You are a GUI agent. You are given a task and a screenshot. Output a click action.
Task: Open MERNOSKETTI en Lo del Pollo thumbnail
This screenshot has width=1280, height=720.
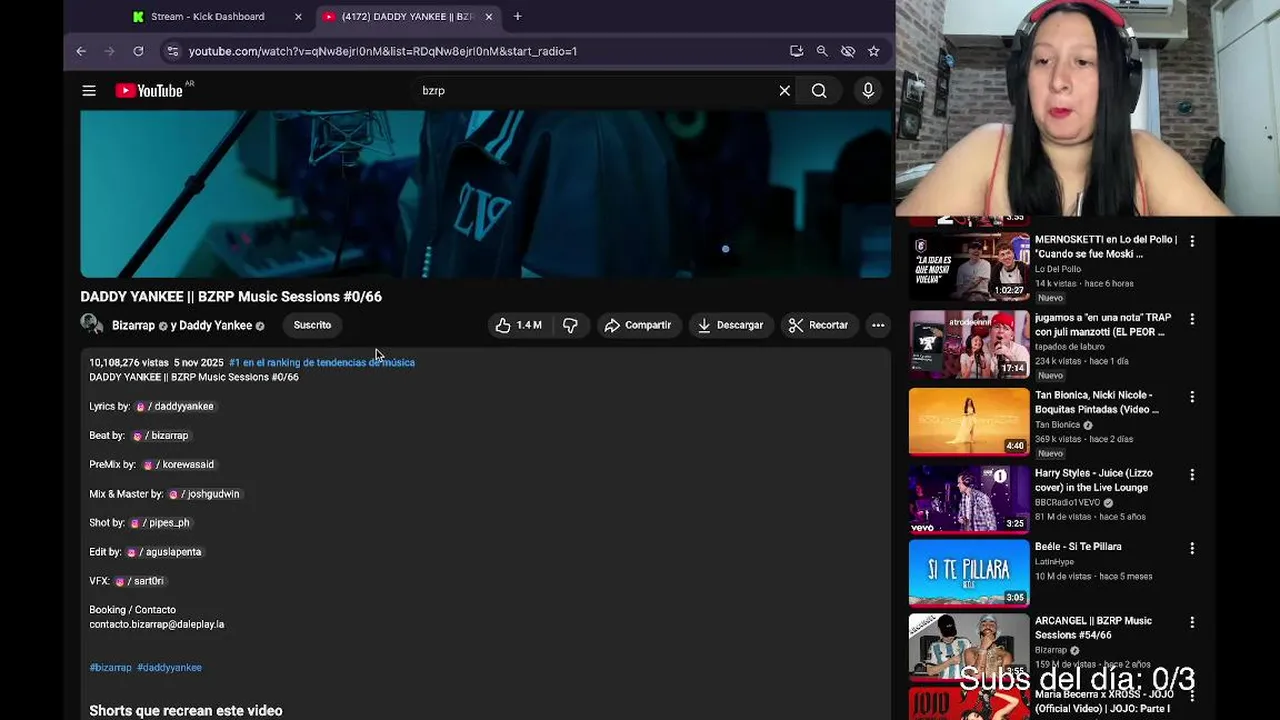(x=969, y=267)
